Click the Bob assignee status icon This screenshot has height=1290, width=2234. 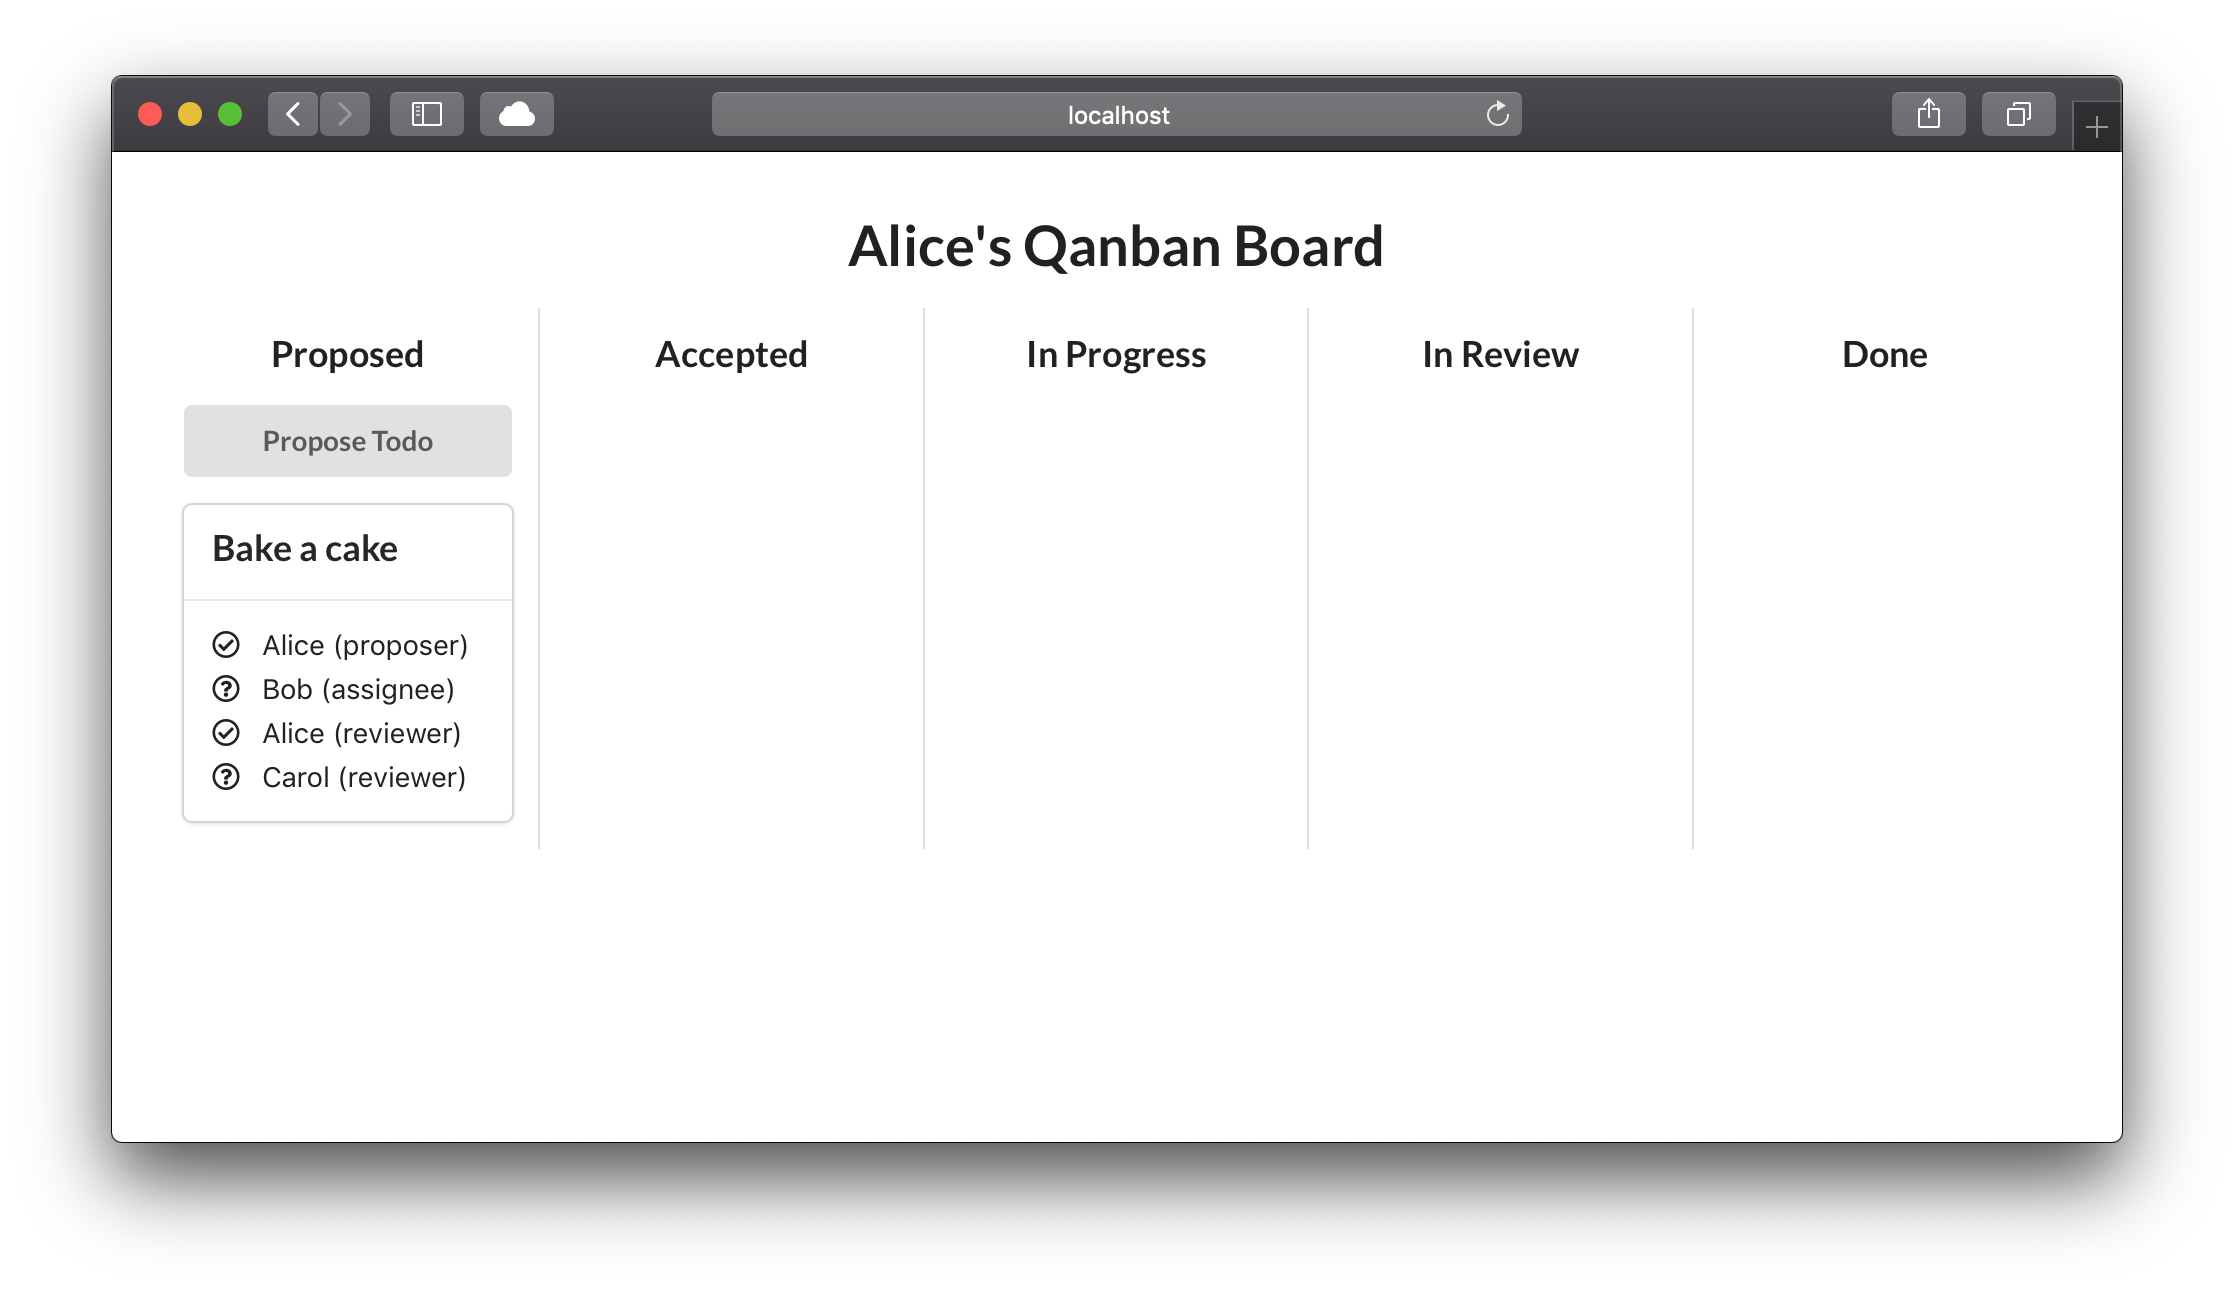226,690
